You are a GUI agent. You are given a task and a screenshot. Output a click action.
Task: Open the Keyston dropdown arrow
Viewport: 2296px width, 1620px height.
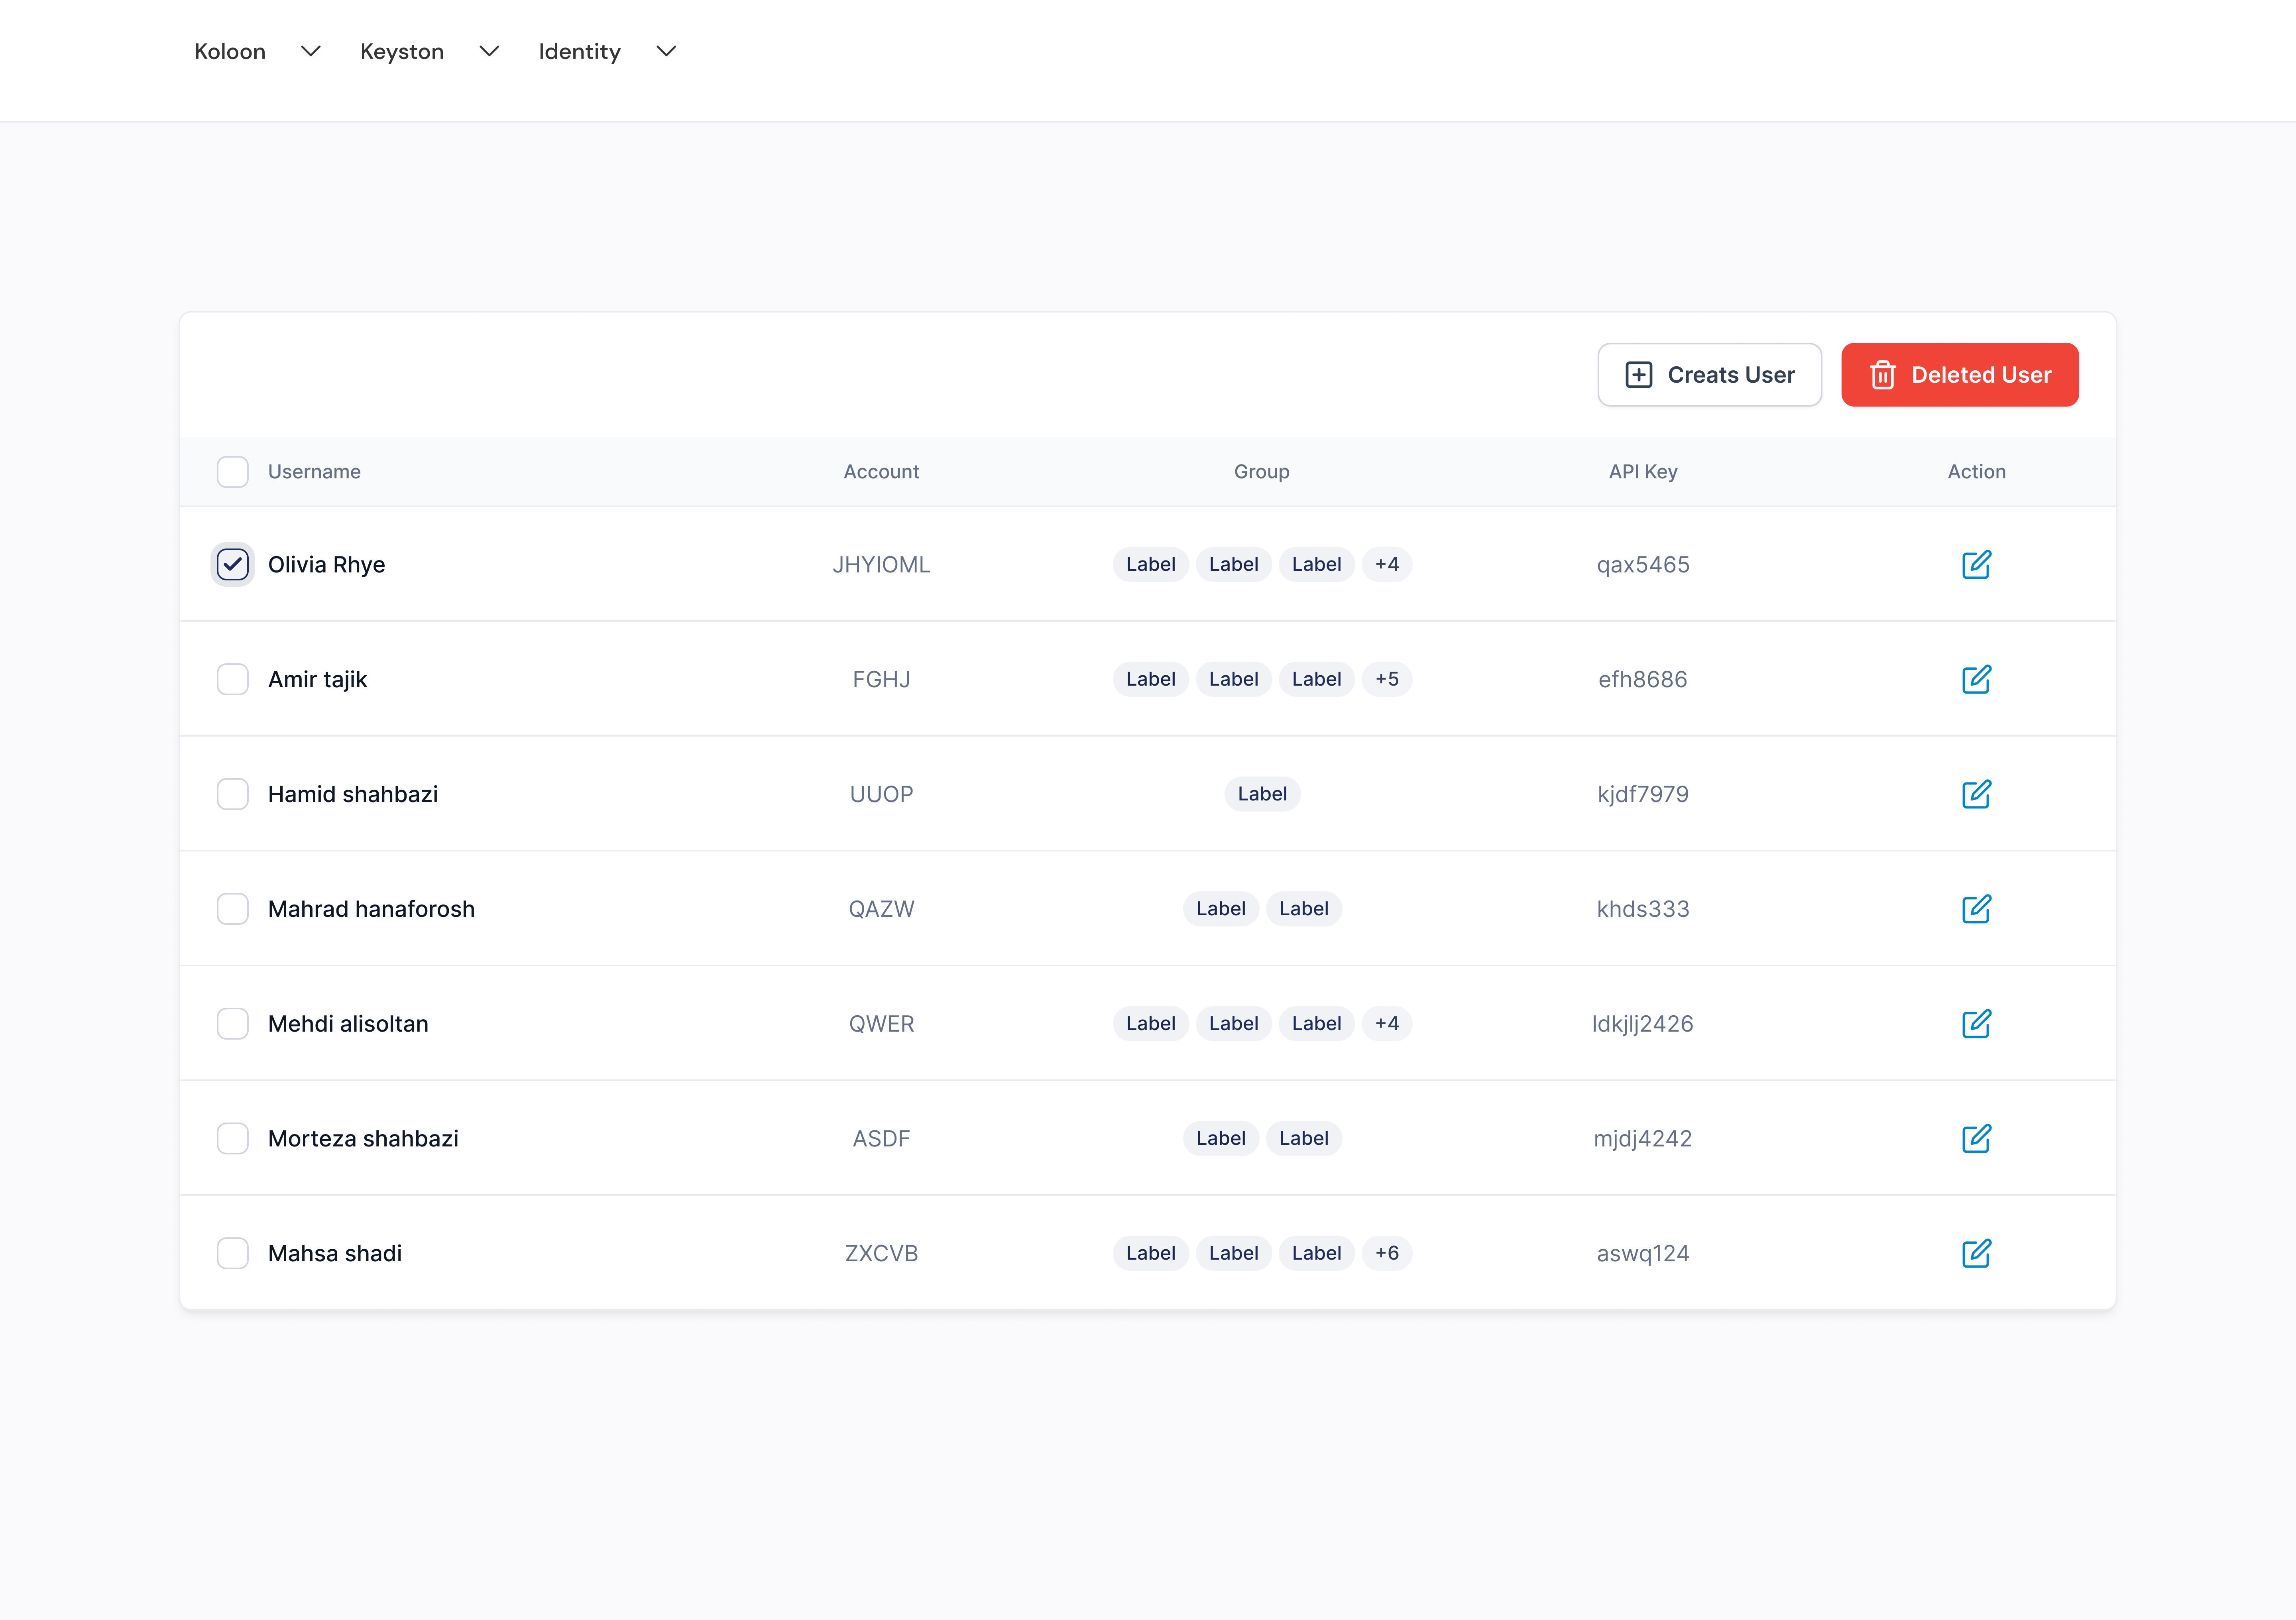tap(489, 51)
